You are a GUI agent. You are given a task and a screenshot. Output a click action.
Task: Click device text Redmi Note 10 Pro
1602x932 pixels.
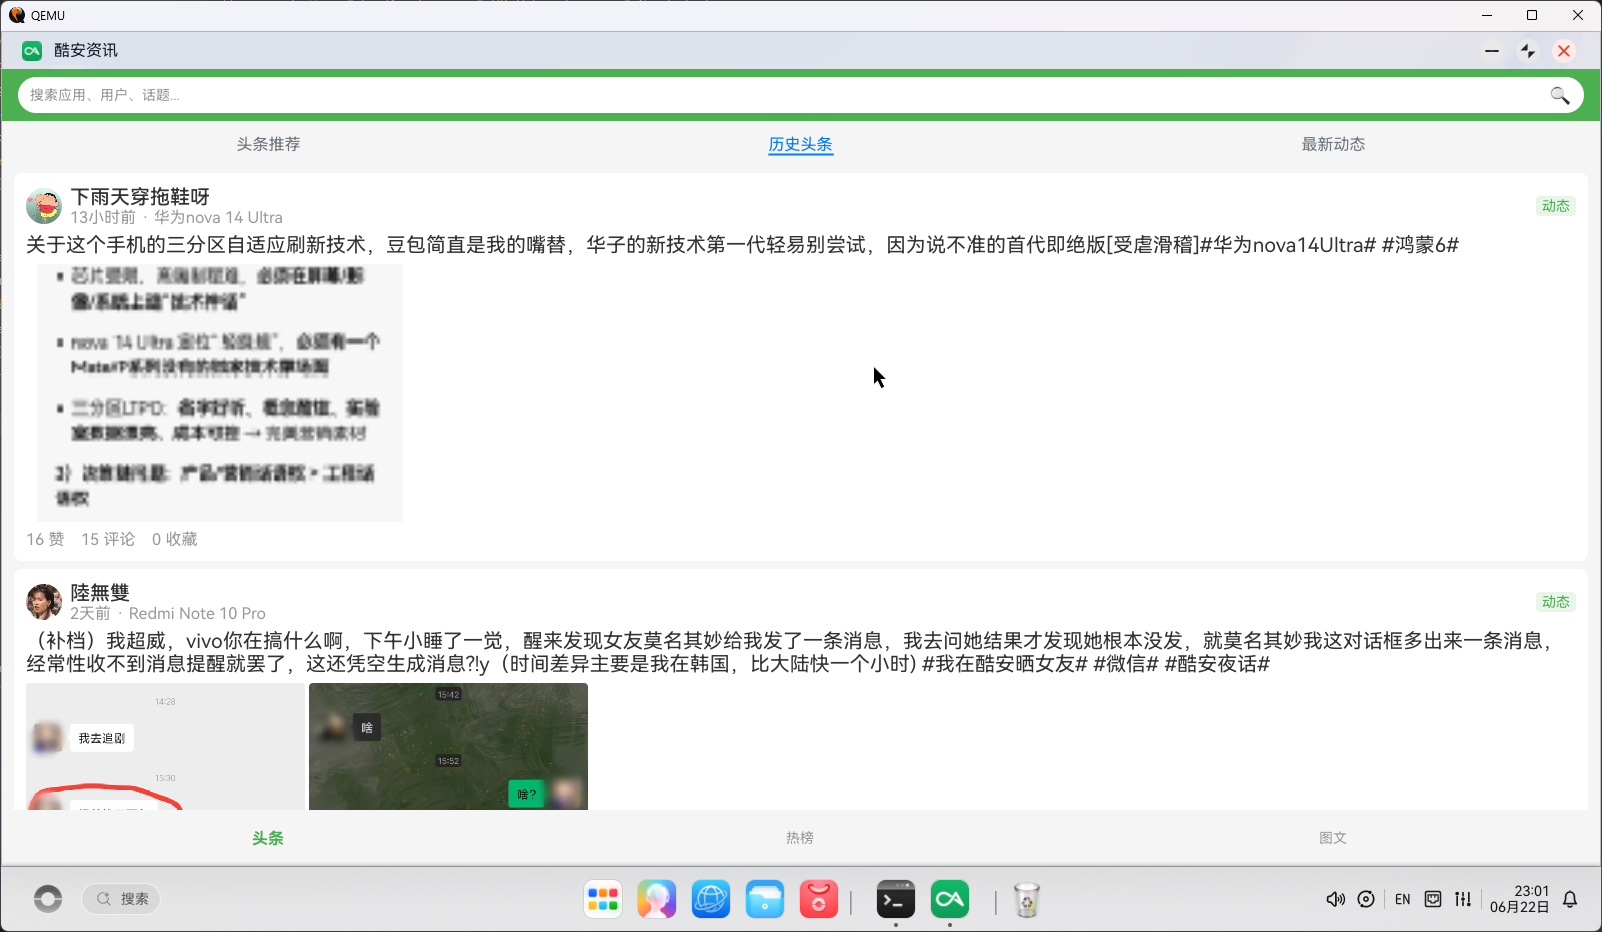click(197, 614)
